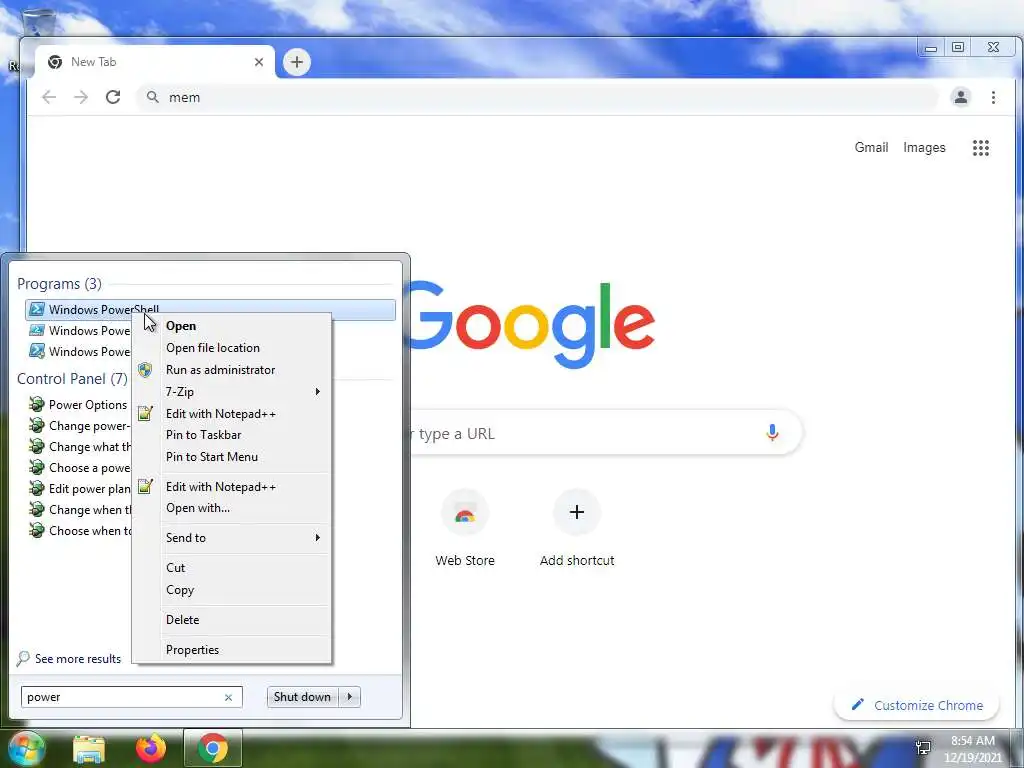This screenshot has width=1024, height=768.
Task: Choose Cut in the context menu
Action: pos(232,568)
